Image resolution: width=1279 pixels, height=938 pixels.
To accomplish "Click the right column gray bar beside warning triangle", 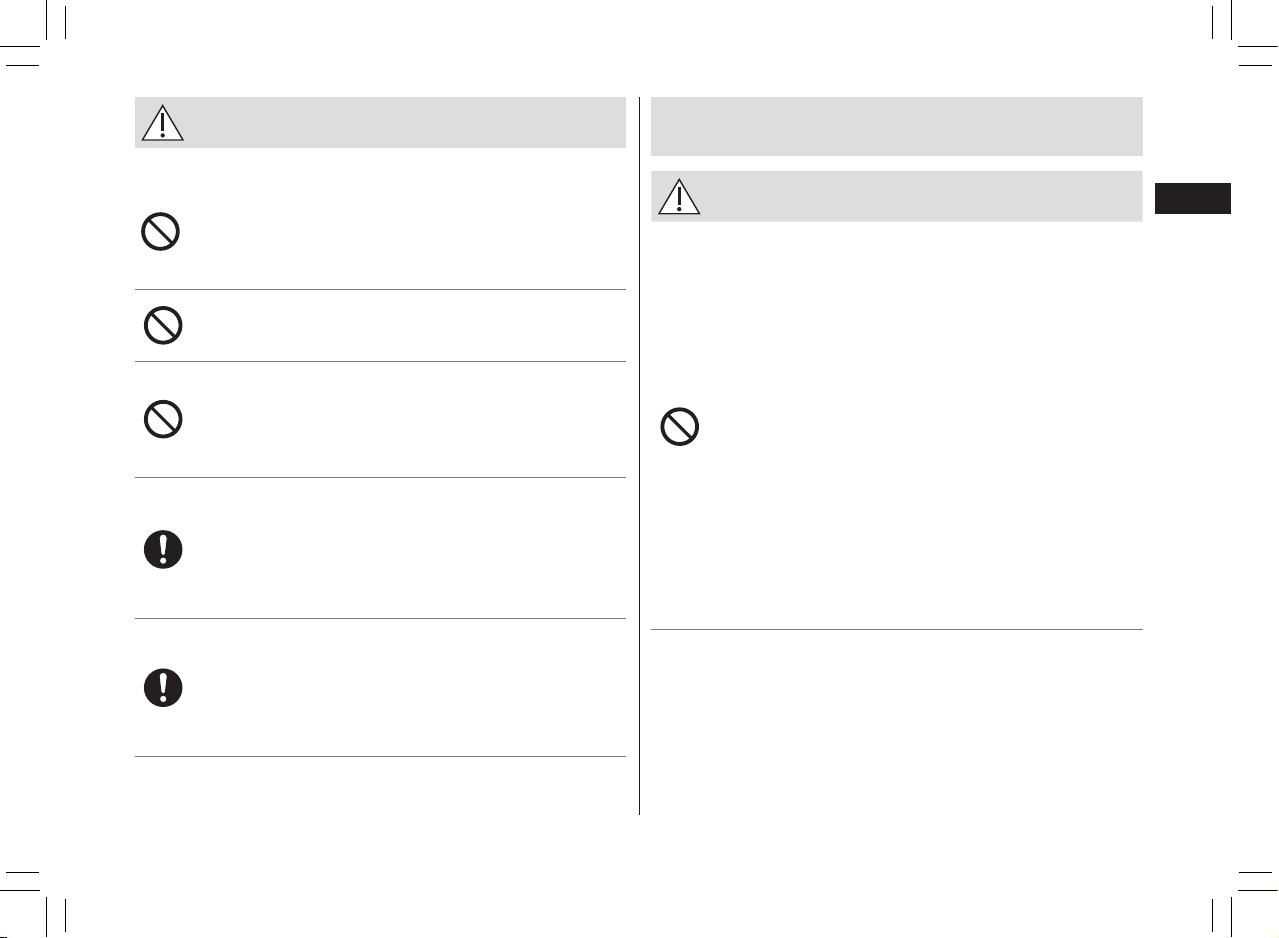I will pos(896,196).
